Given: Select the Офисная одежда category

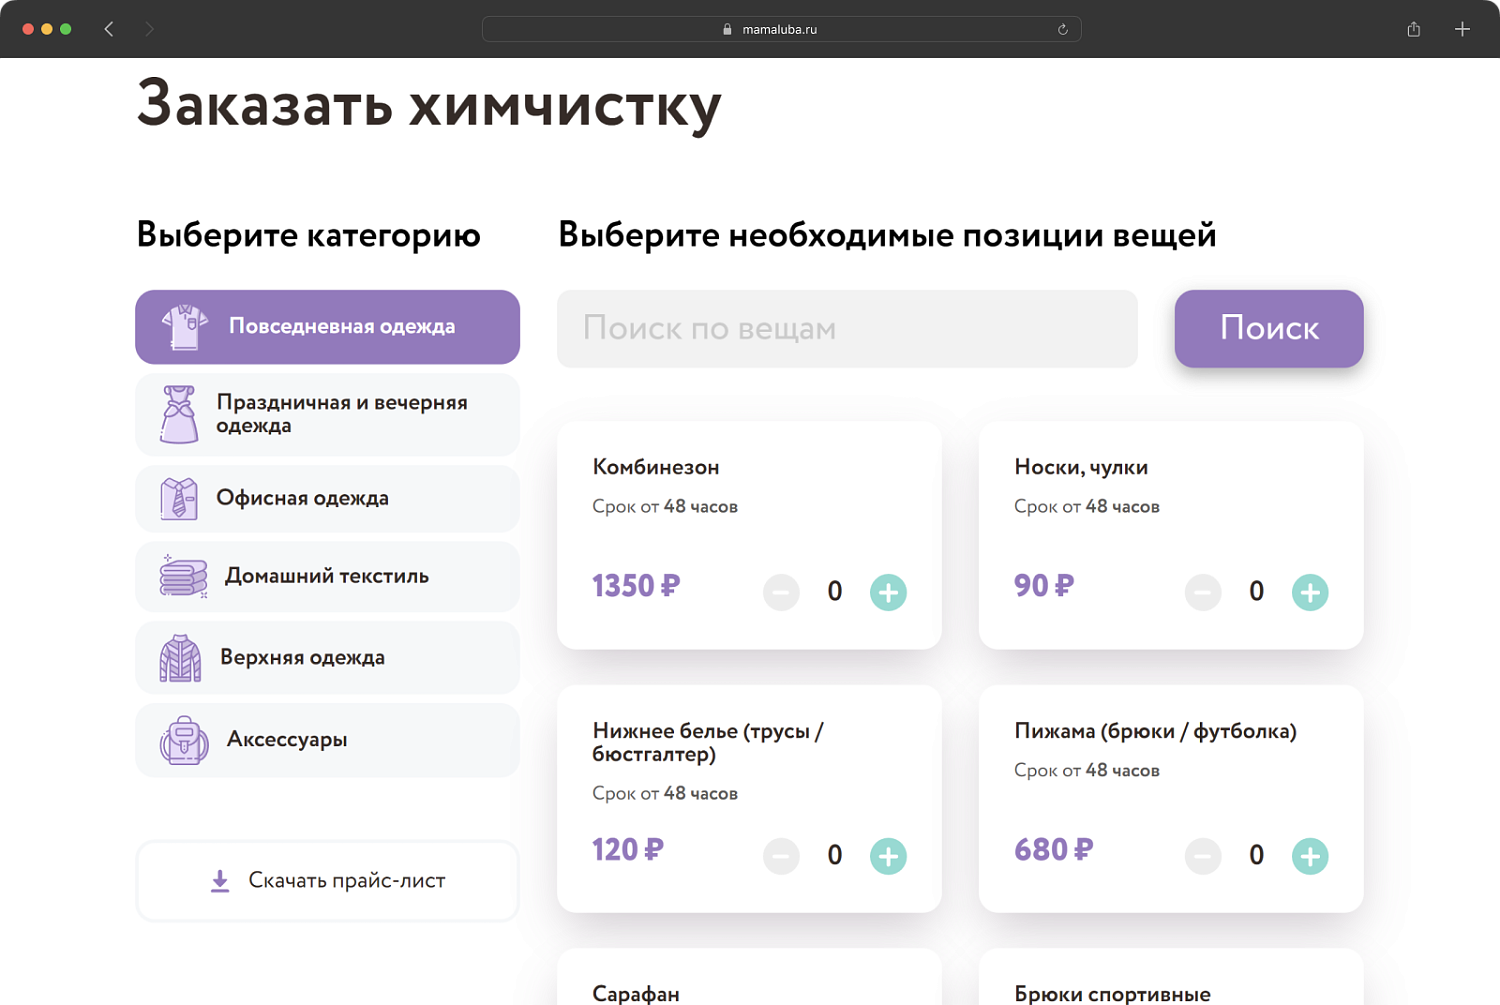Looking at the screenshot, I should point(327,498).
